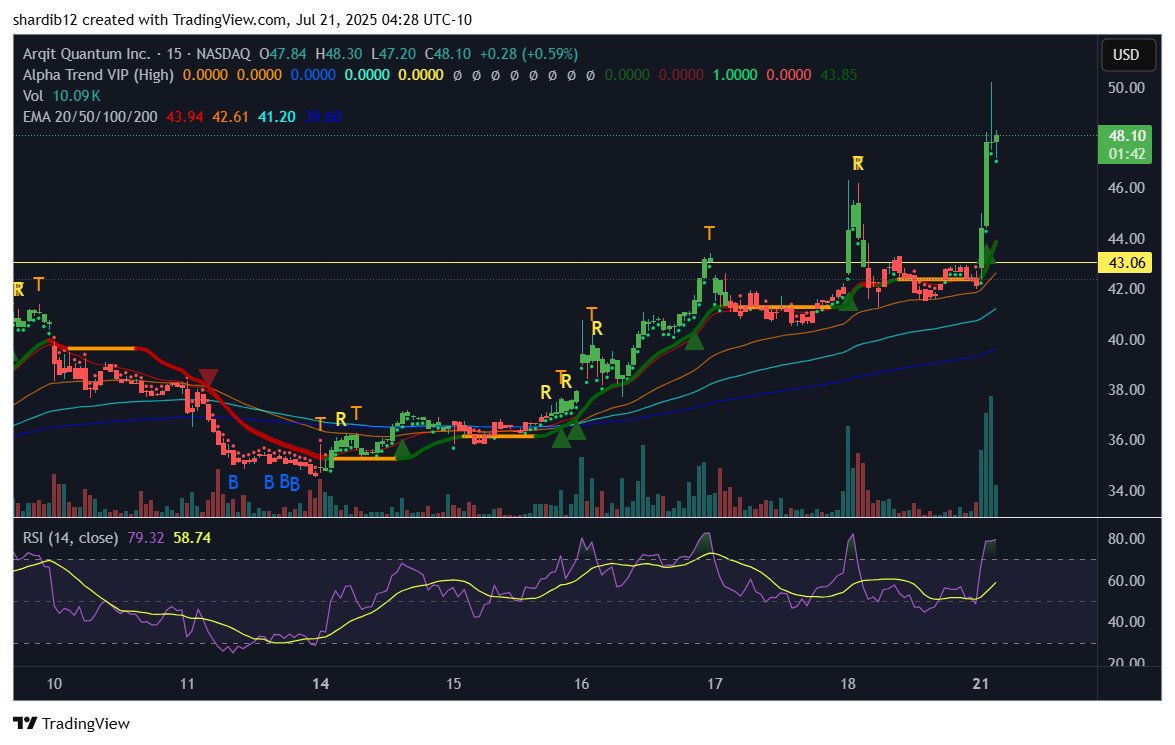Click the 40.00 price axis label
The image size is (1175, 745).
(1126, 340)
